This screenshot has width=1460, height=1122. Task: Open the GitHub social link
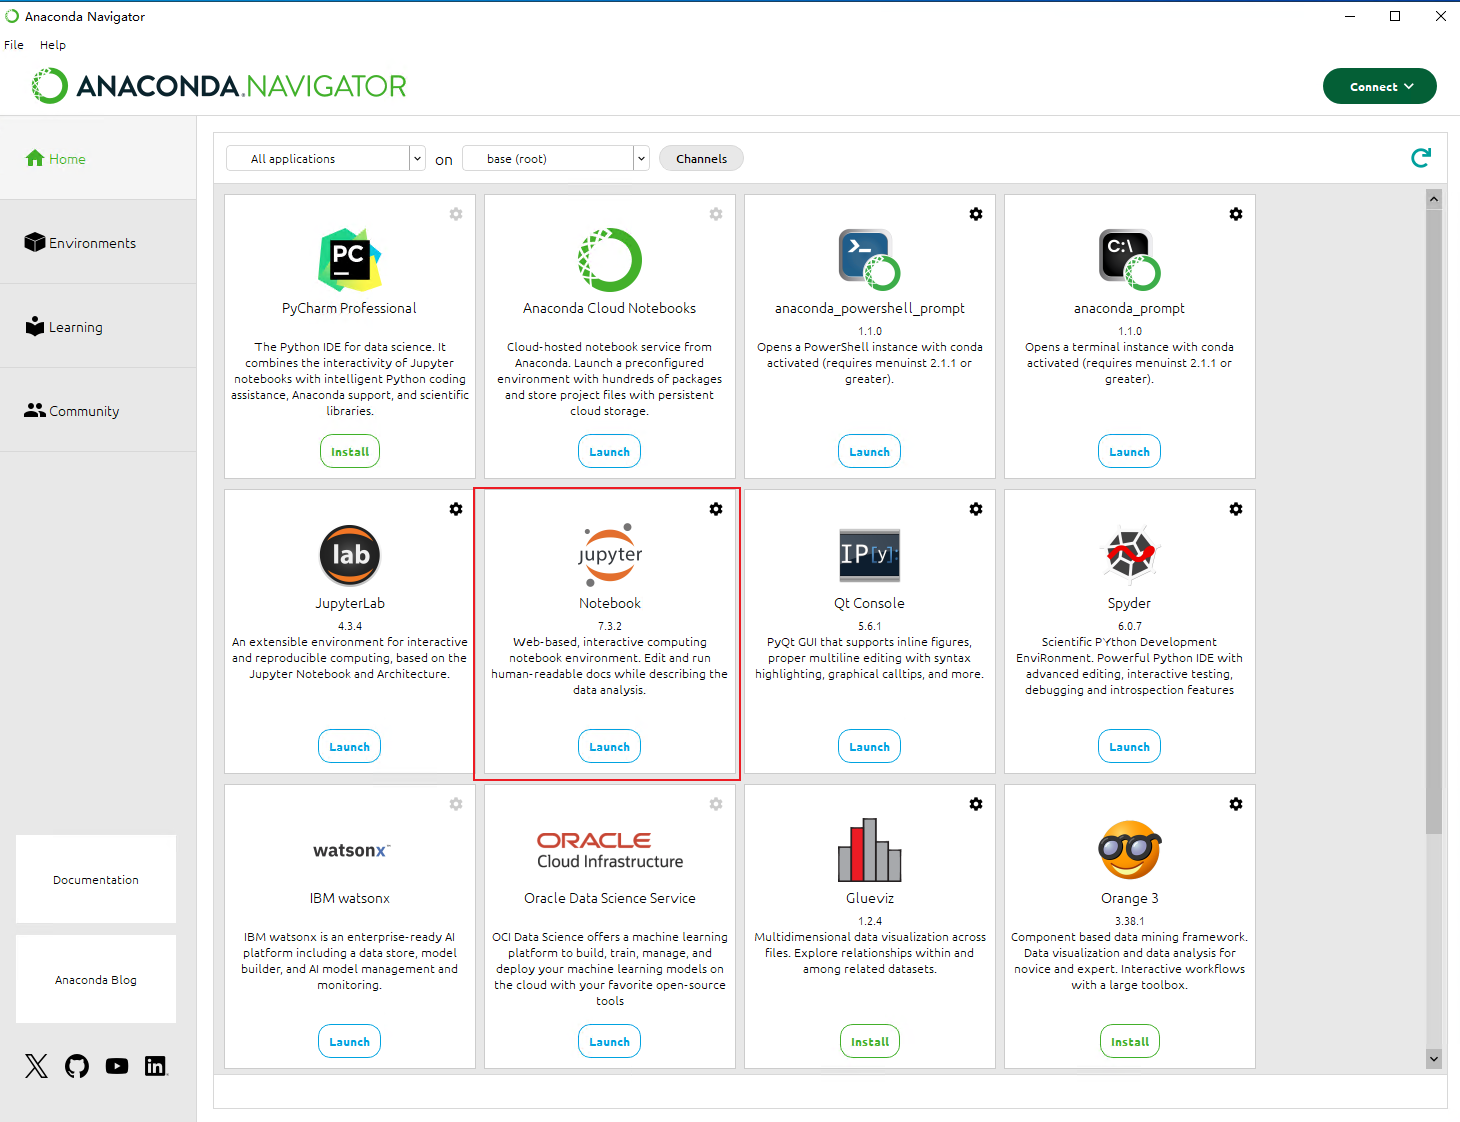pyautogui.click(x=77, y=1066)
